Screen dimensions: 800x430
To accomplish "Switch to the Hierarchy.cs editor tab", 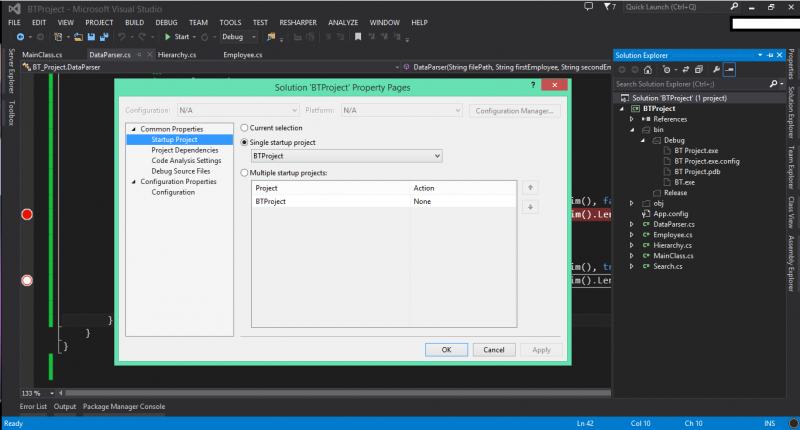I will (x=177, y=55).
